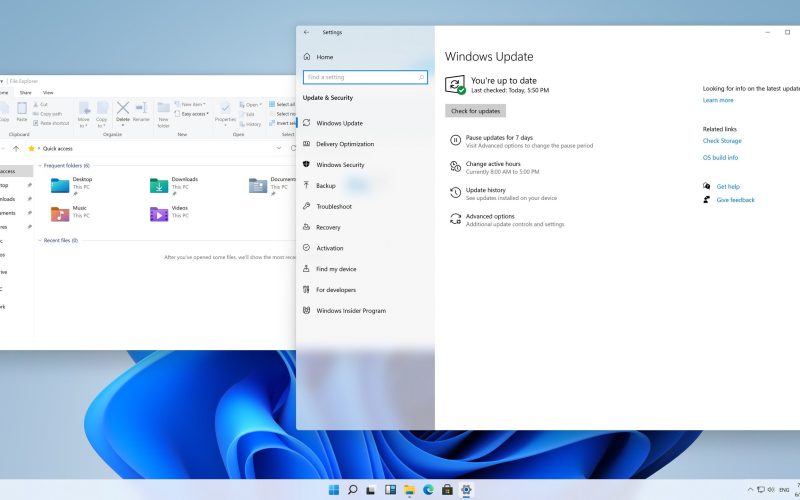This screenshot has height=500, width=800.
Task: Click the Find a setting search box
Action: [x=365, y=77]
